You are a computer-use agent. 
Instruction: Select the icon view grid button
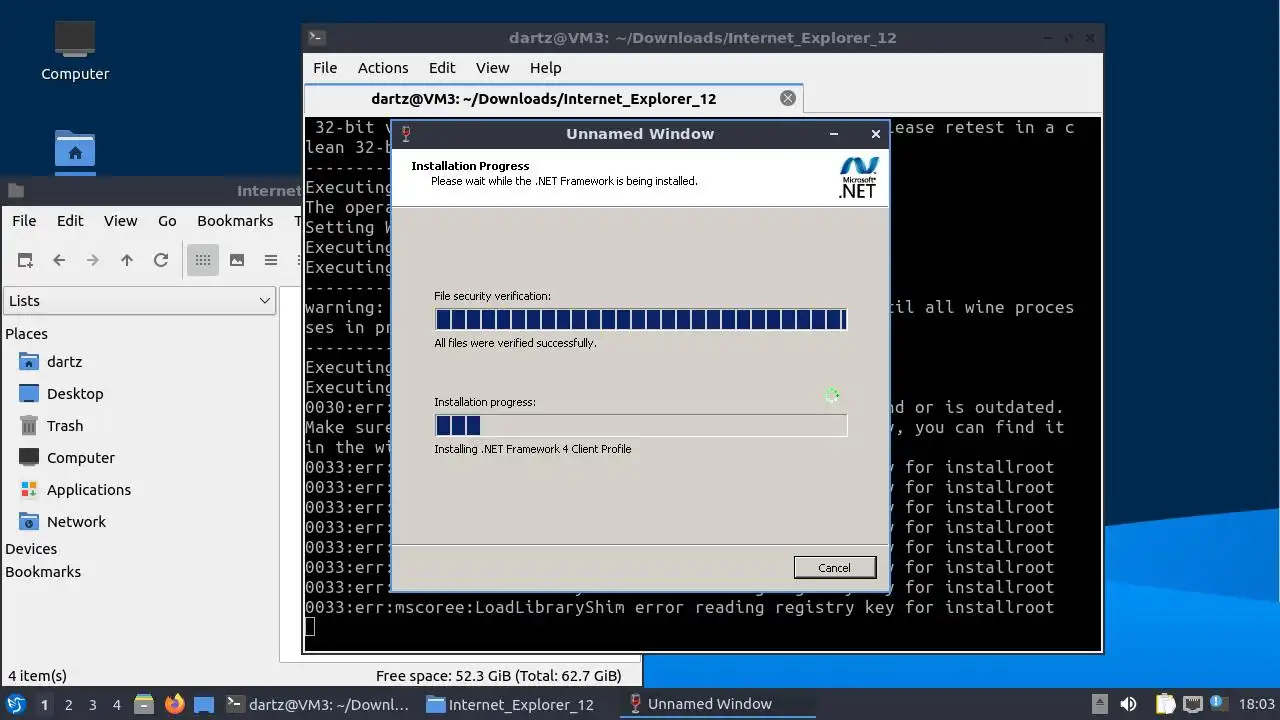click(203, 260)
